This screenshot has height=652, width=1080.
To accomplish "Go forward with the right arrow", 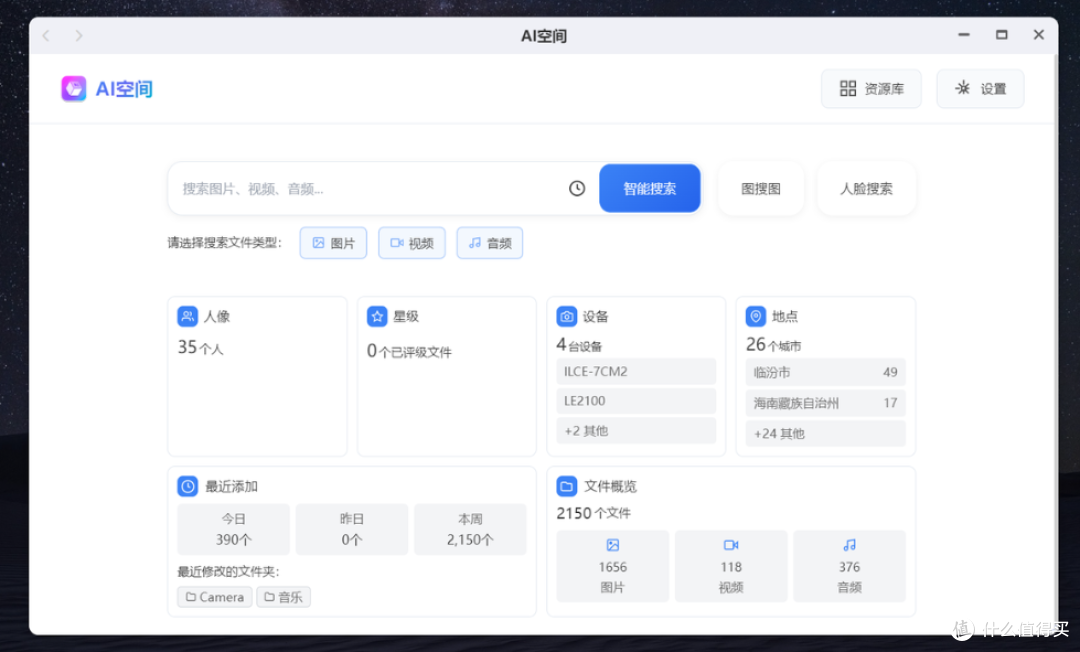I will (79, 35).
